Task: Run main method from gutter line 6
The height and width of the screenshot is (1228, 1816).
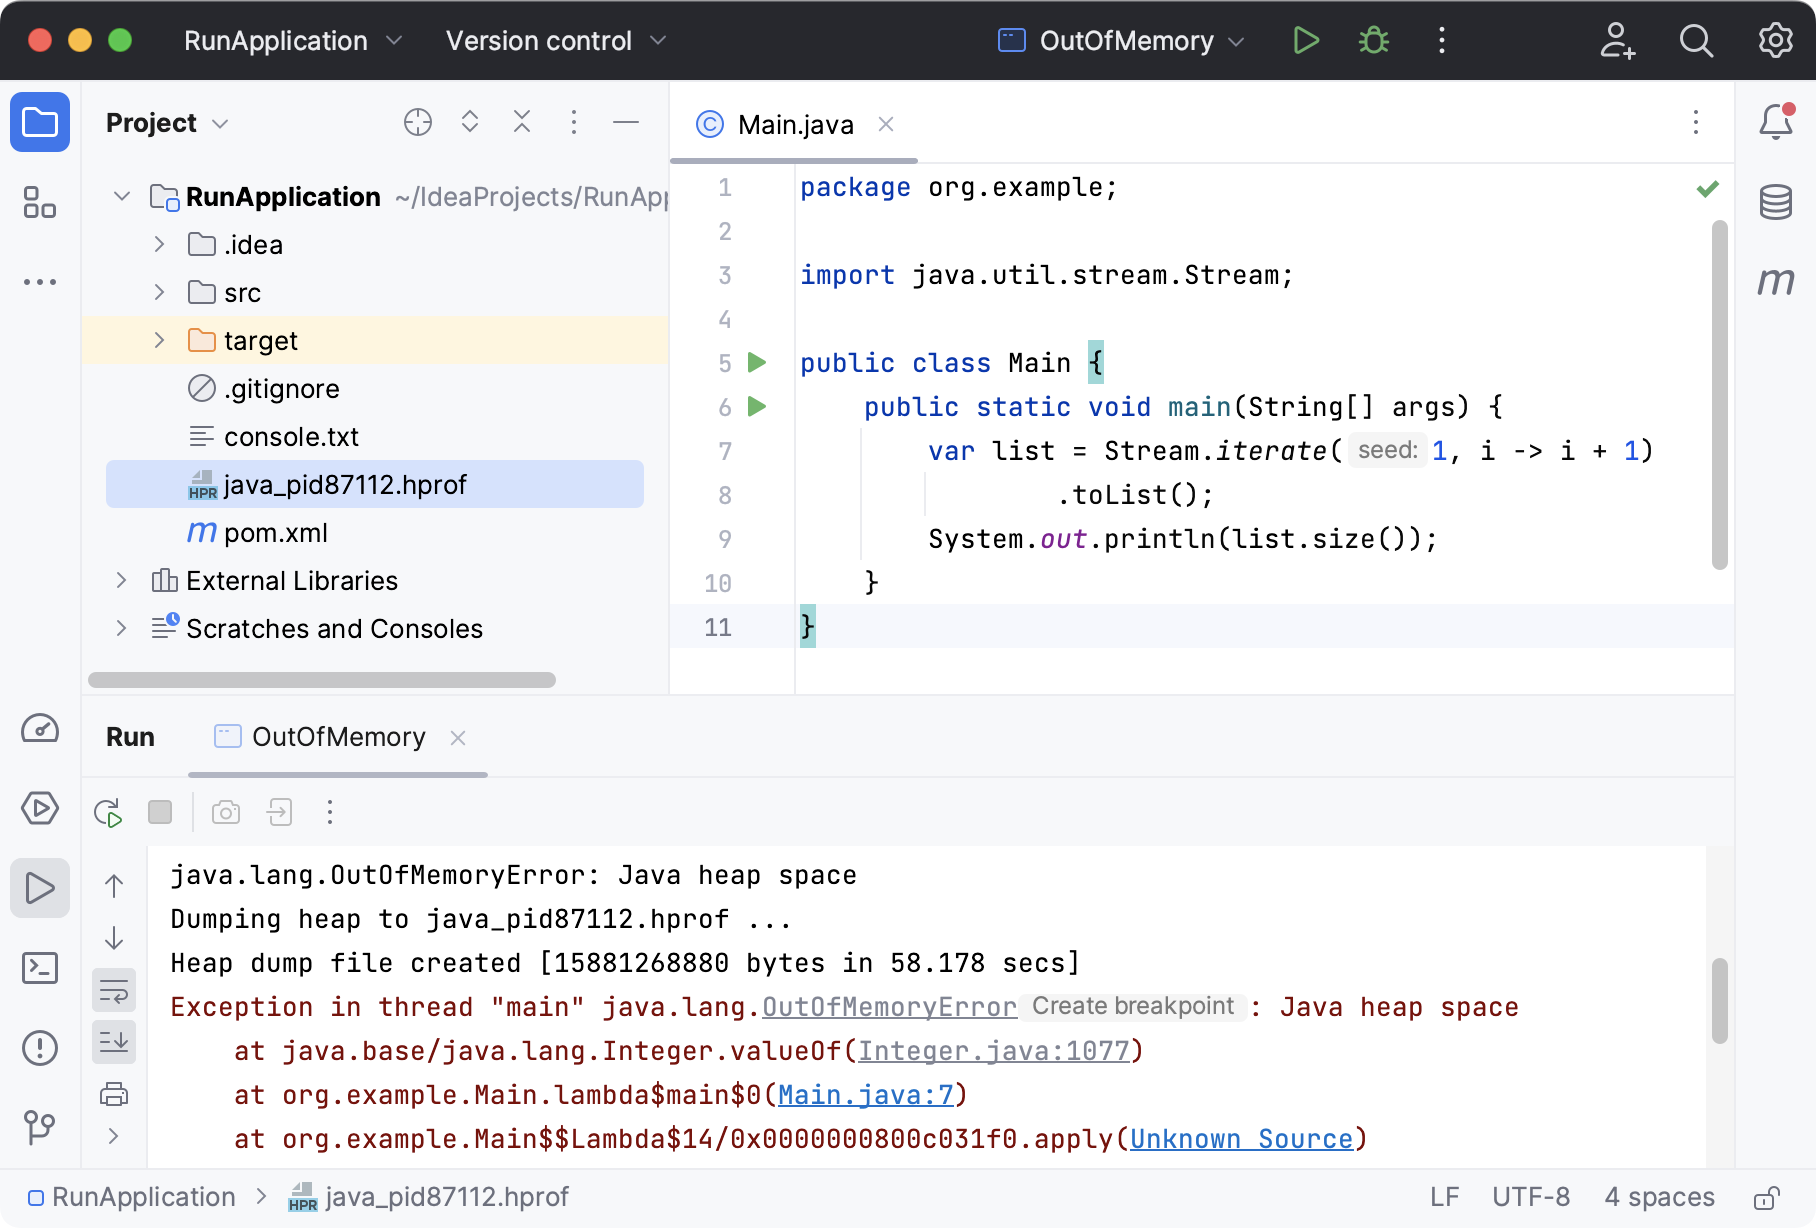Action: tap(757, 406)
